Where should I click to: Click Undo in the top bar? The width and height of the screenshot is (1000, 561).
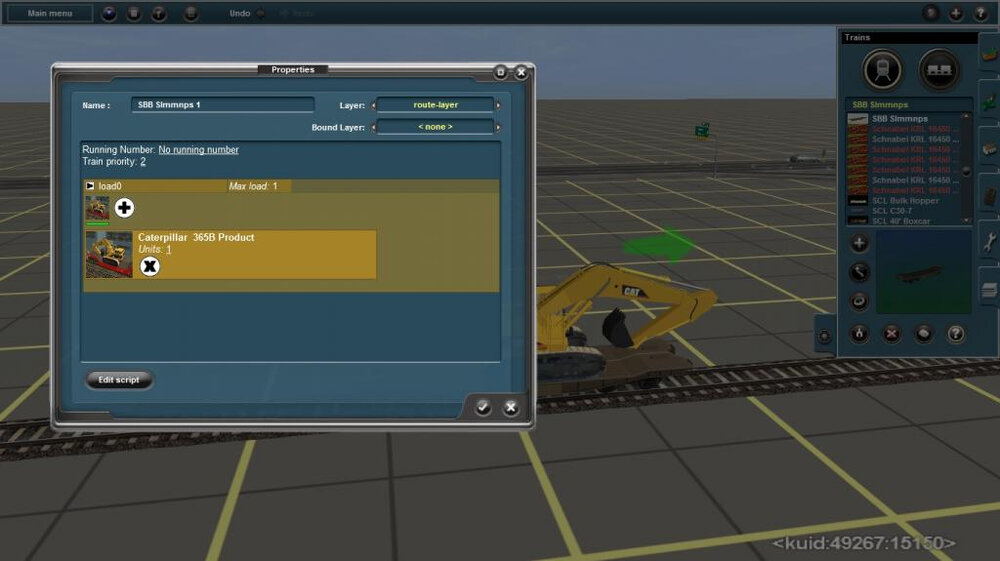tap(240, 13)
